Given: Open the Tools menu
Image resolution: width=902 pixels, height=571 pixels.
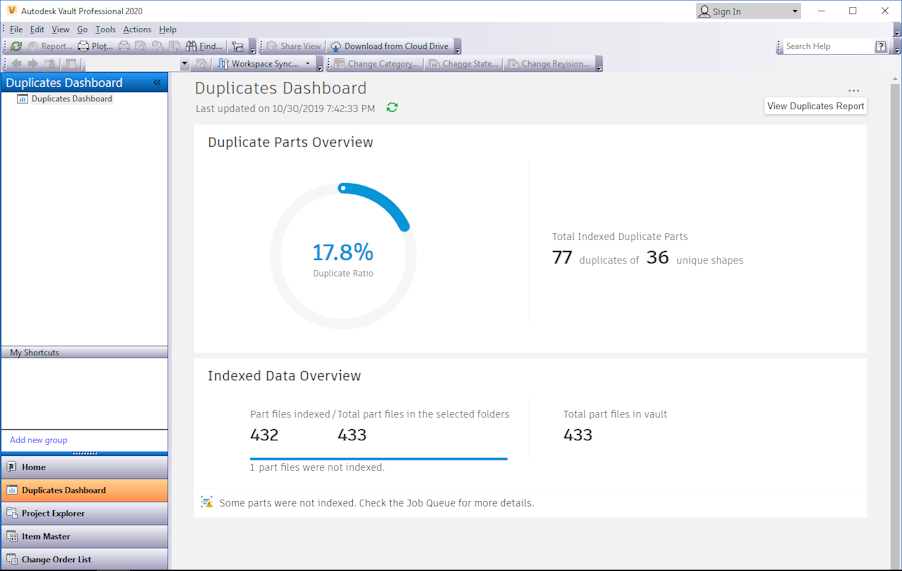Looking at the screenshot, I should tap(105, 29).
